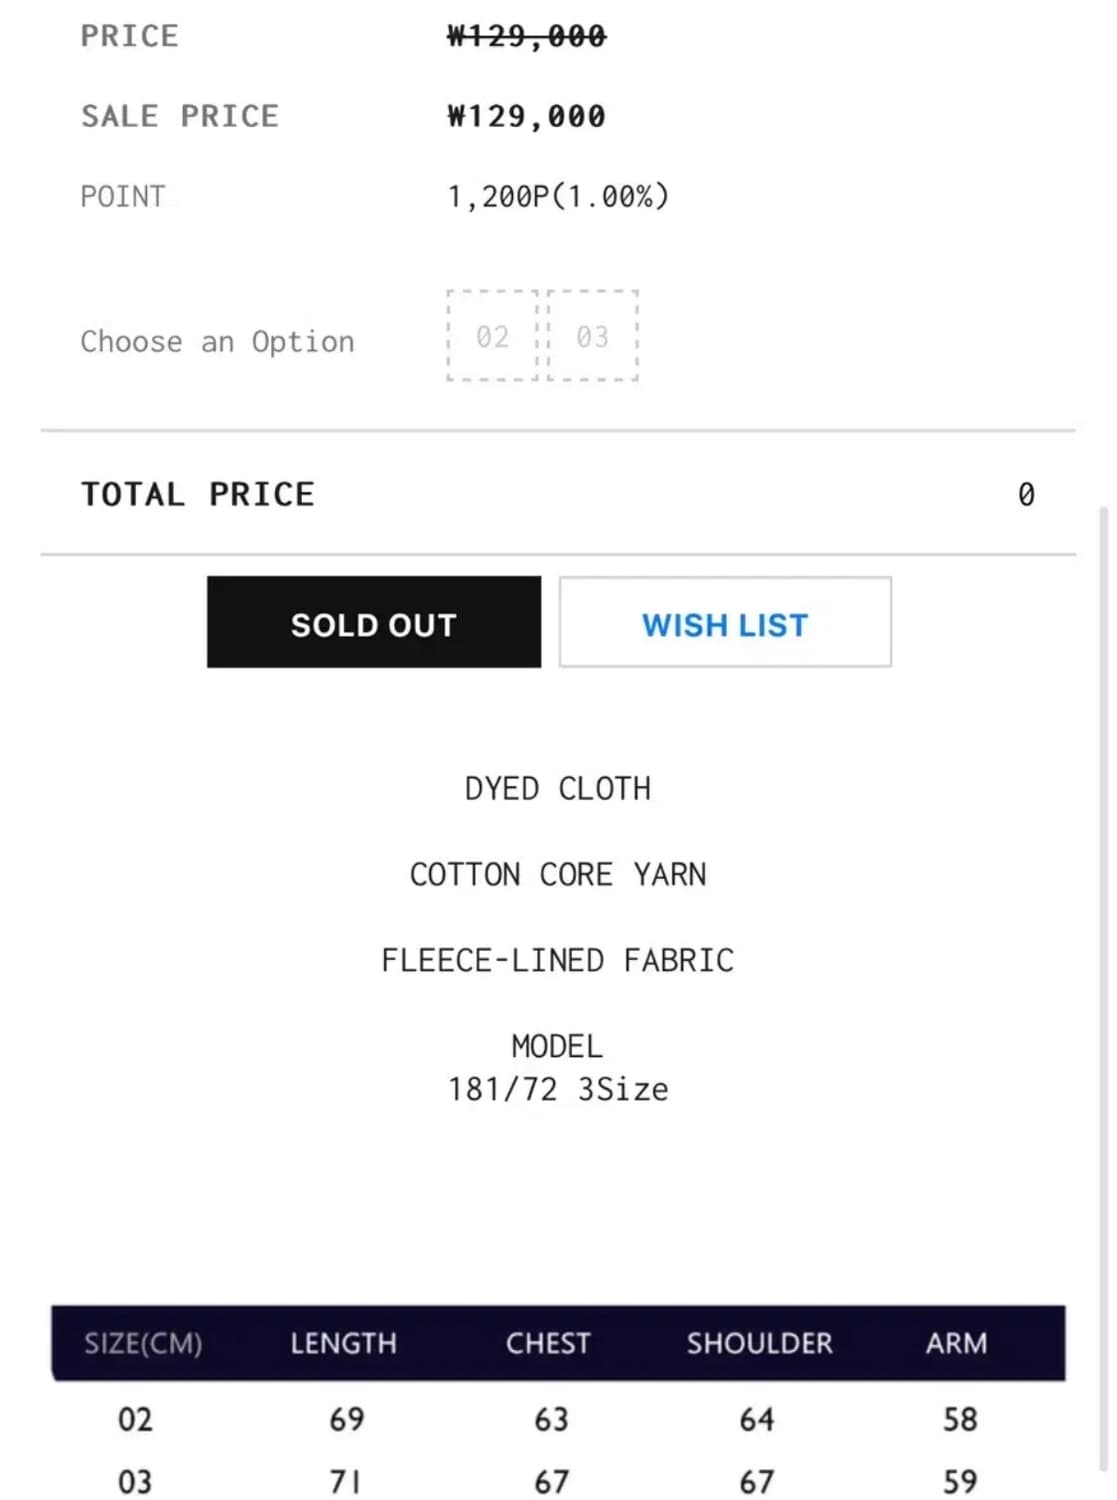Click size 03 row in size table

pos(135,1481)
